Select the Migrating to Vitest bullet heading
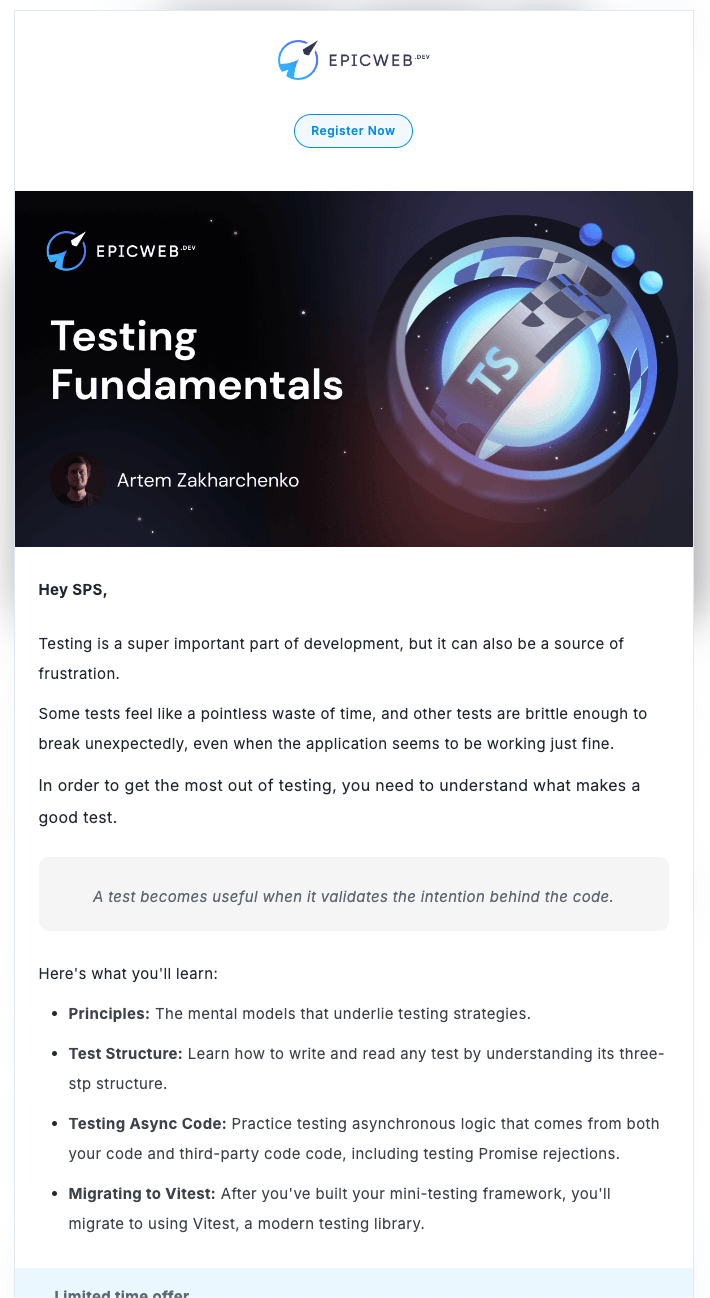 [x=143, y=1194]
